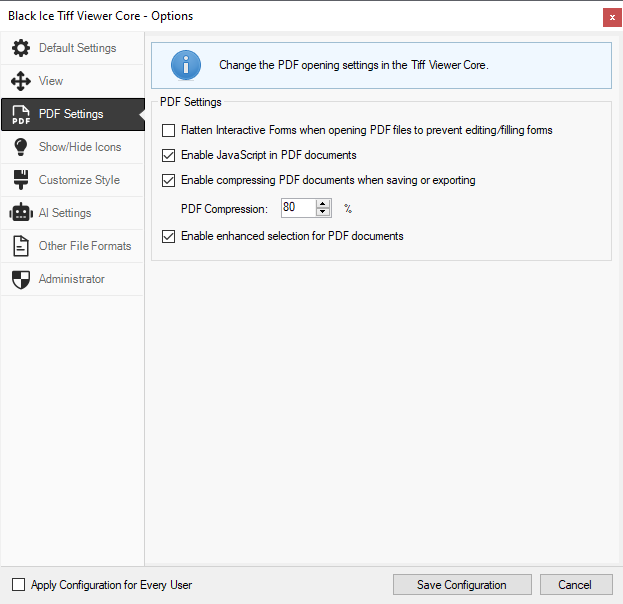
Task: Click the PDF document icon in sidebar
Action: pyautogui.click(x=21, y=114)
